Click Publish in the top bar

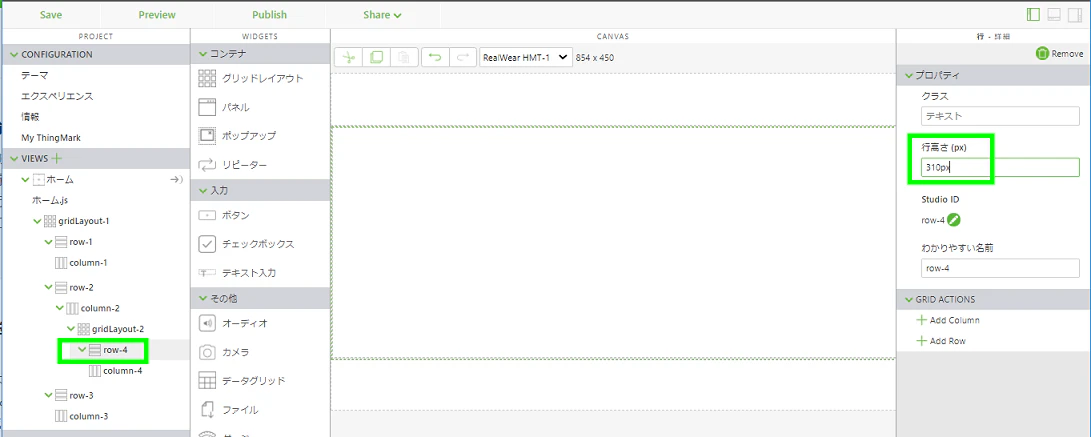[269, 15]
